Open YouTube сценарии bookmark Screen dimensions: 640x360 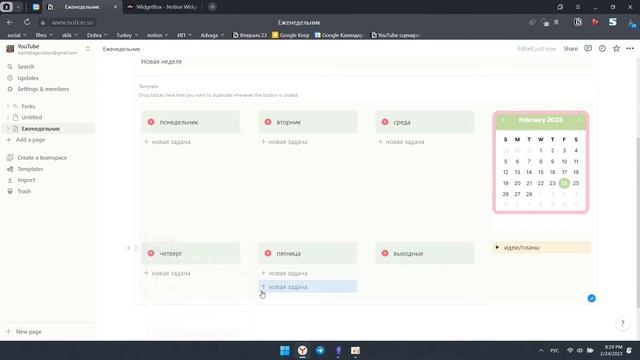[396, 35]
